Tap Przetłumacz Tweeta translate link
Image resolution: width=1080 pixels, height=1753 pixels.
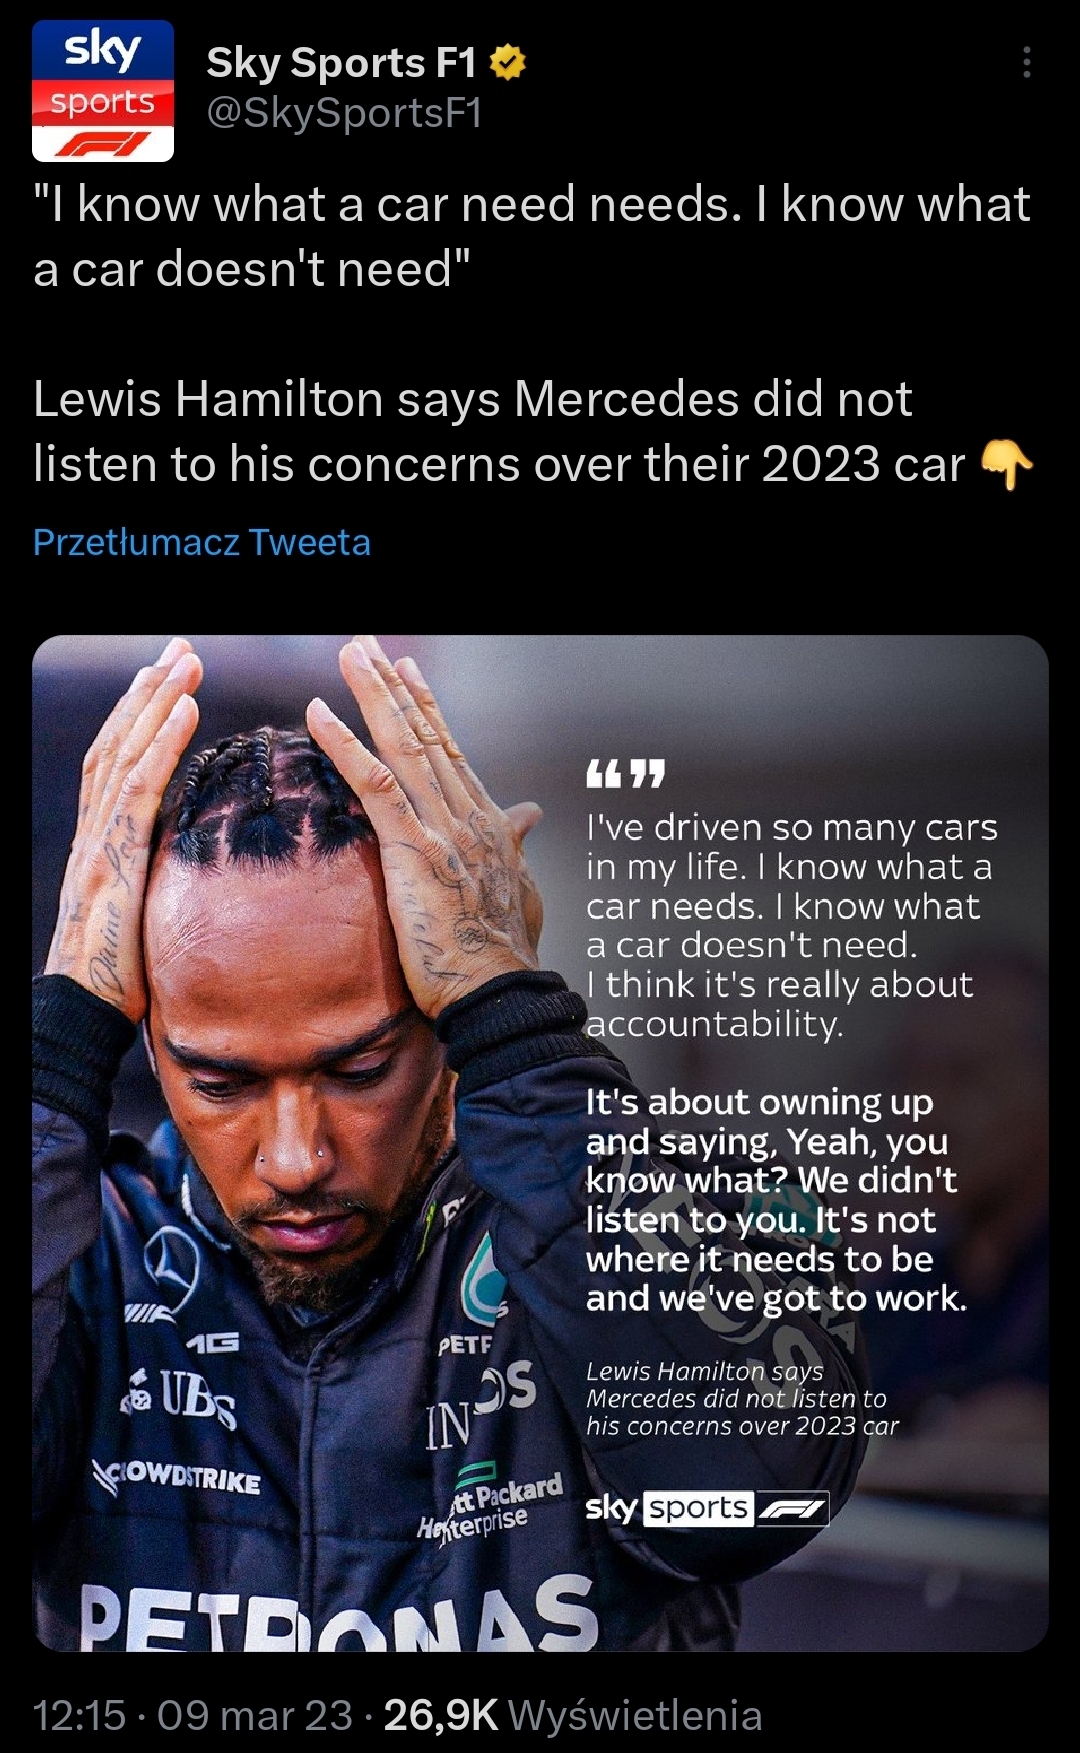202,542
